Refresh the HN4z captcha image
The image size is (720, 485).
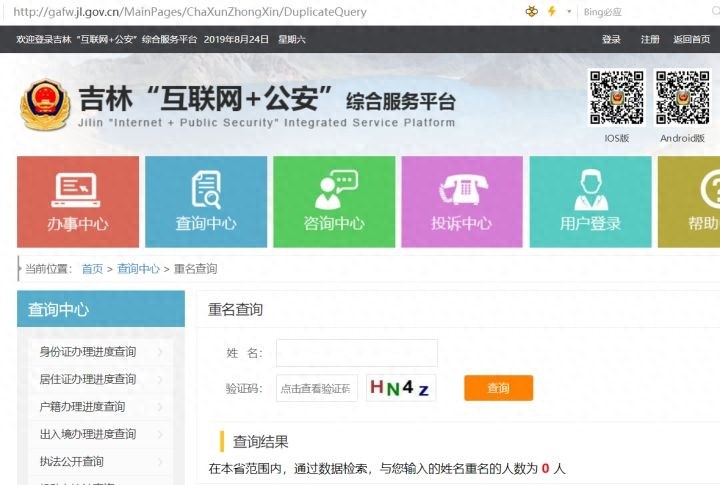tap(401, 388)
